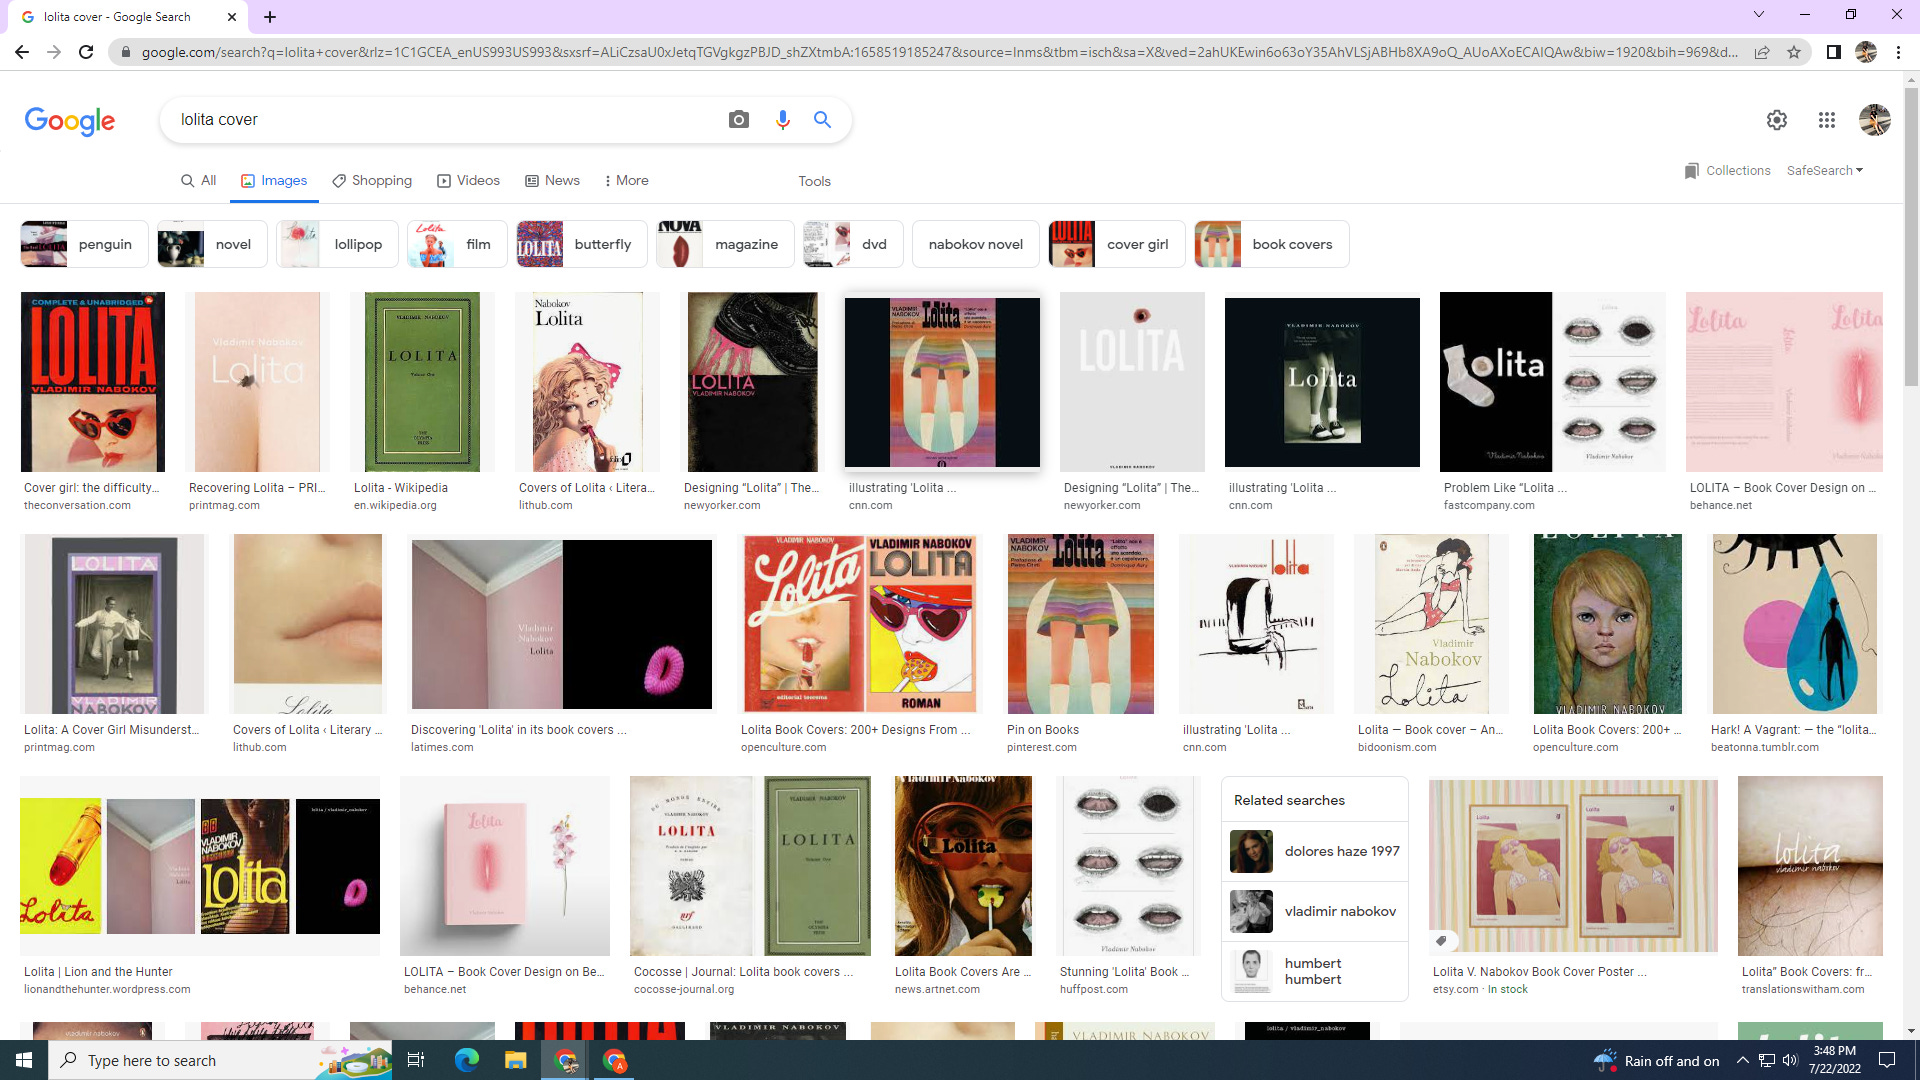The width and height of the screenshot is (1920, 1080).
Task: Filter by lollipop suggestion chip
Action: [x=337, y=244]
